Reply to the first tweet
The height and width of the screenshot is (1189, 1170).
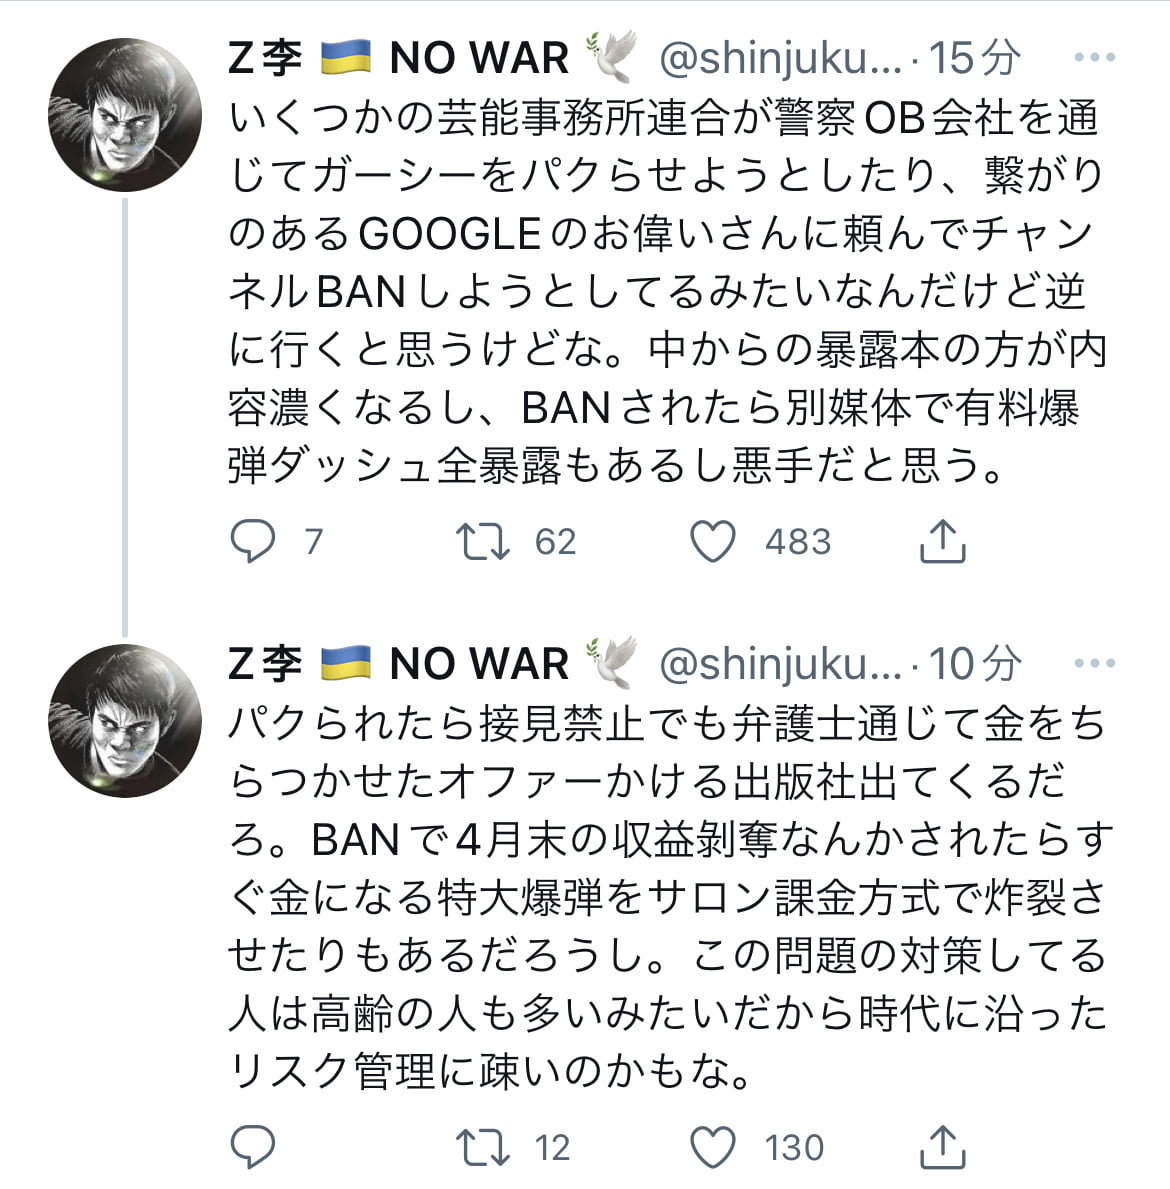point(253,541)
